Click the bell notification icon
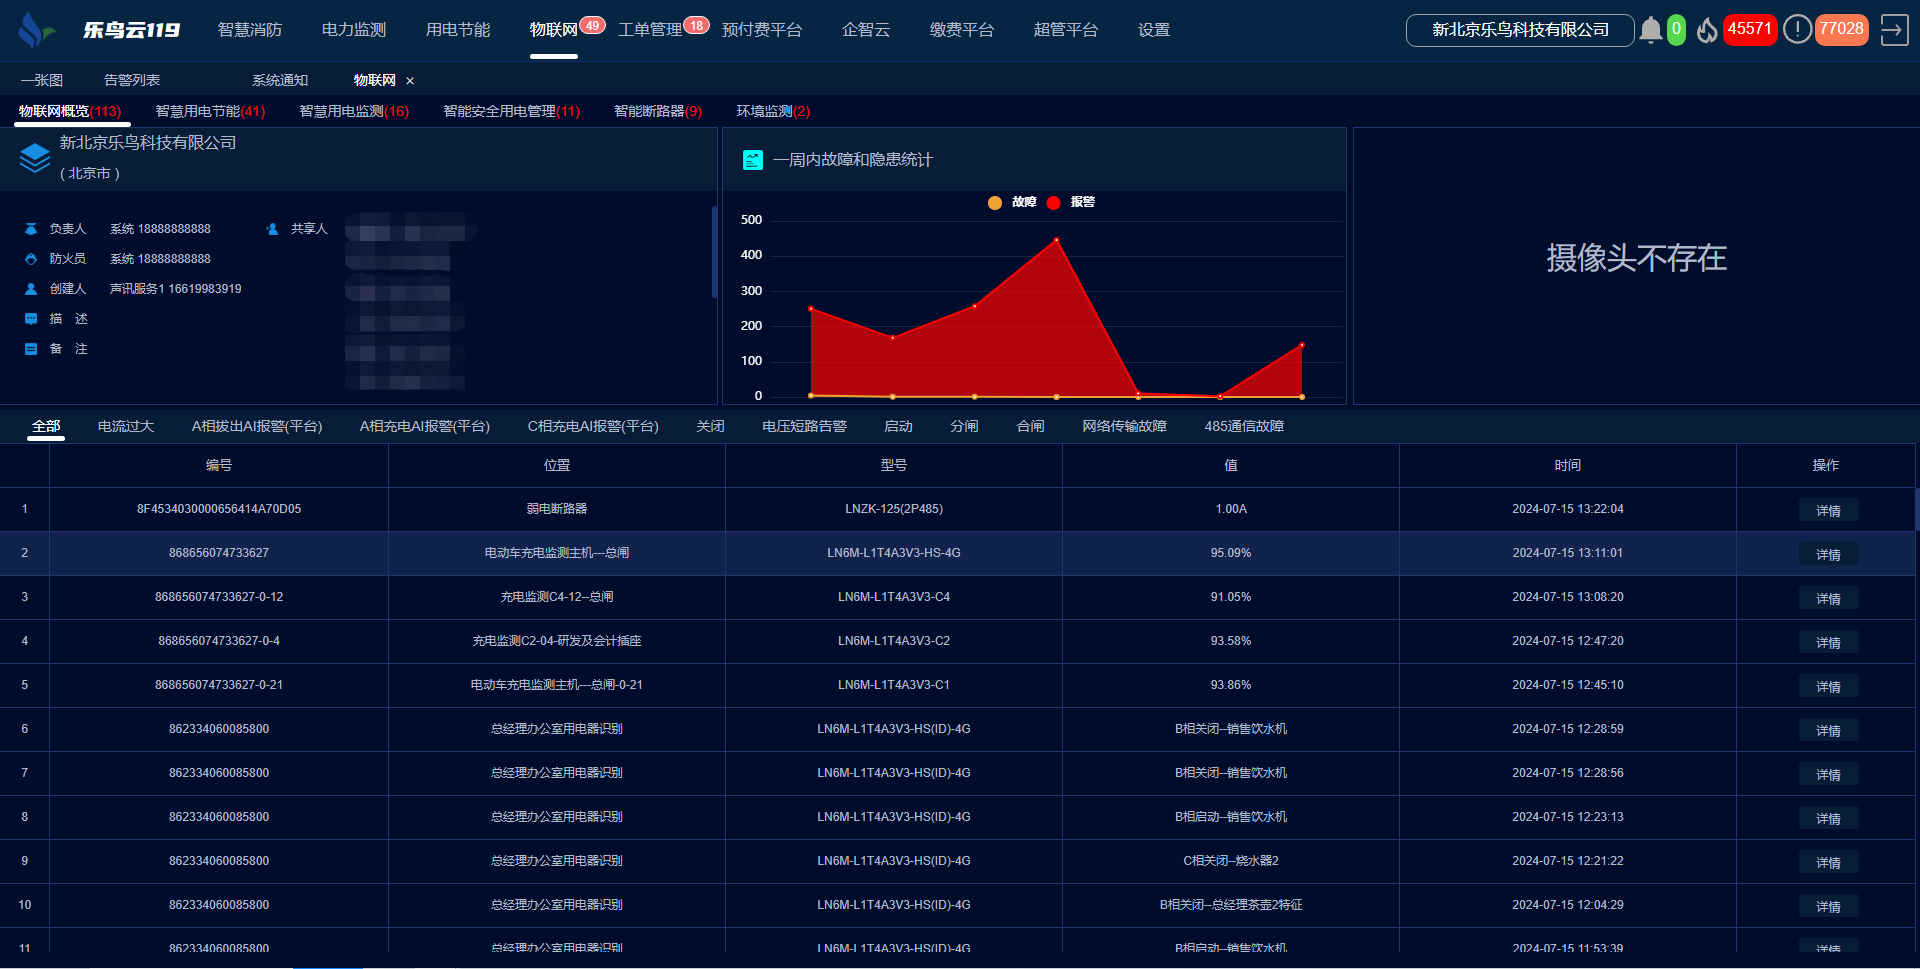The height and width of the screenshot is (969, 1920). click(x=1650, y=30)
